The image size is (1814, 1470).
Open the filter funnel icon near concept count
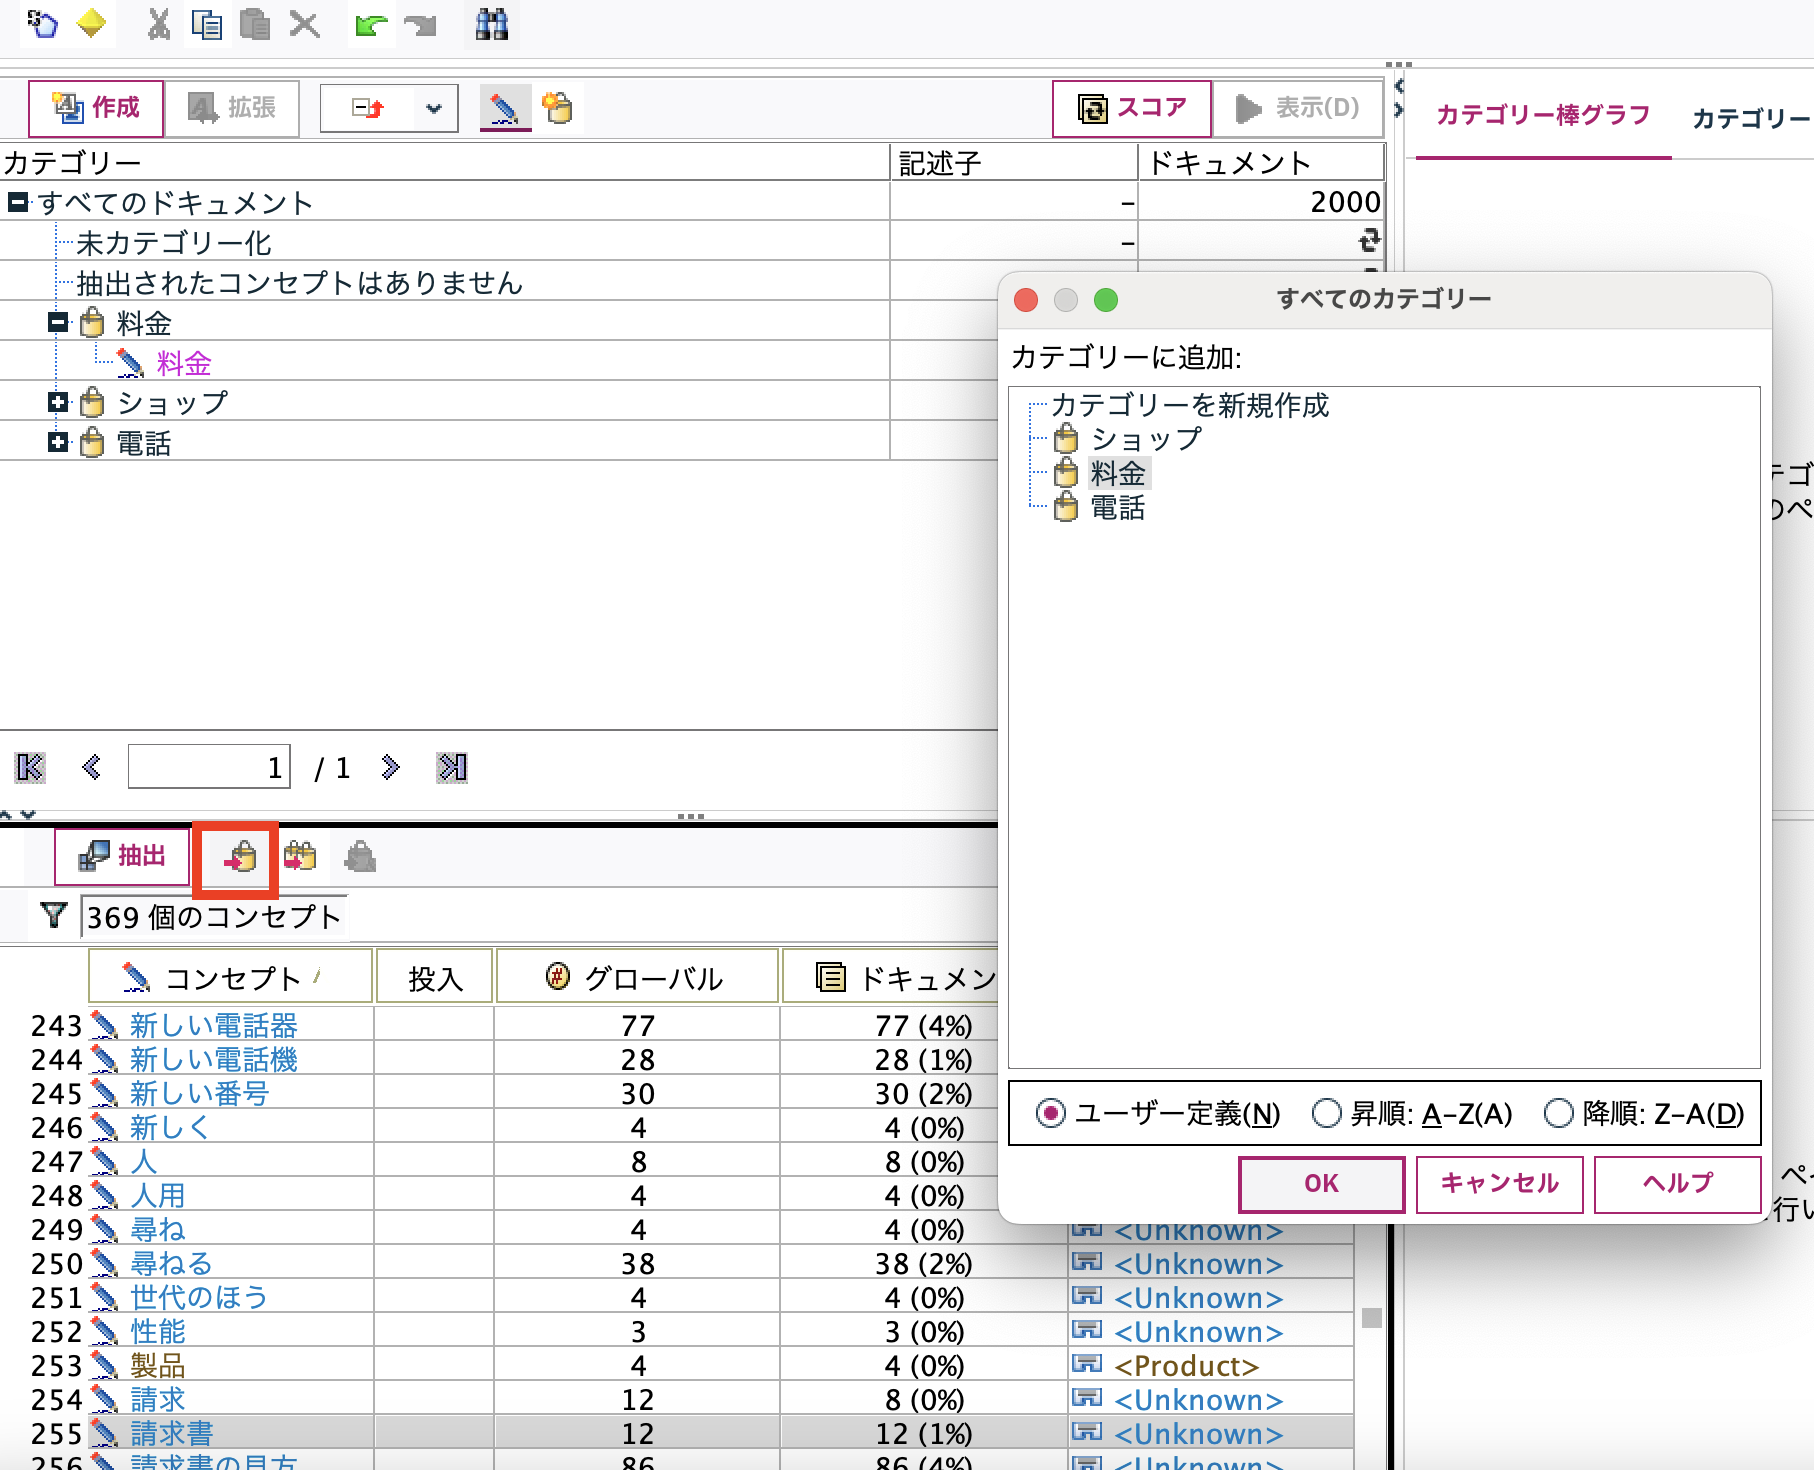(x=52, y=916)
